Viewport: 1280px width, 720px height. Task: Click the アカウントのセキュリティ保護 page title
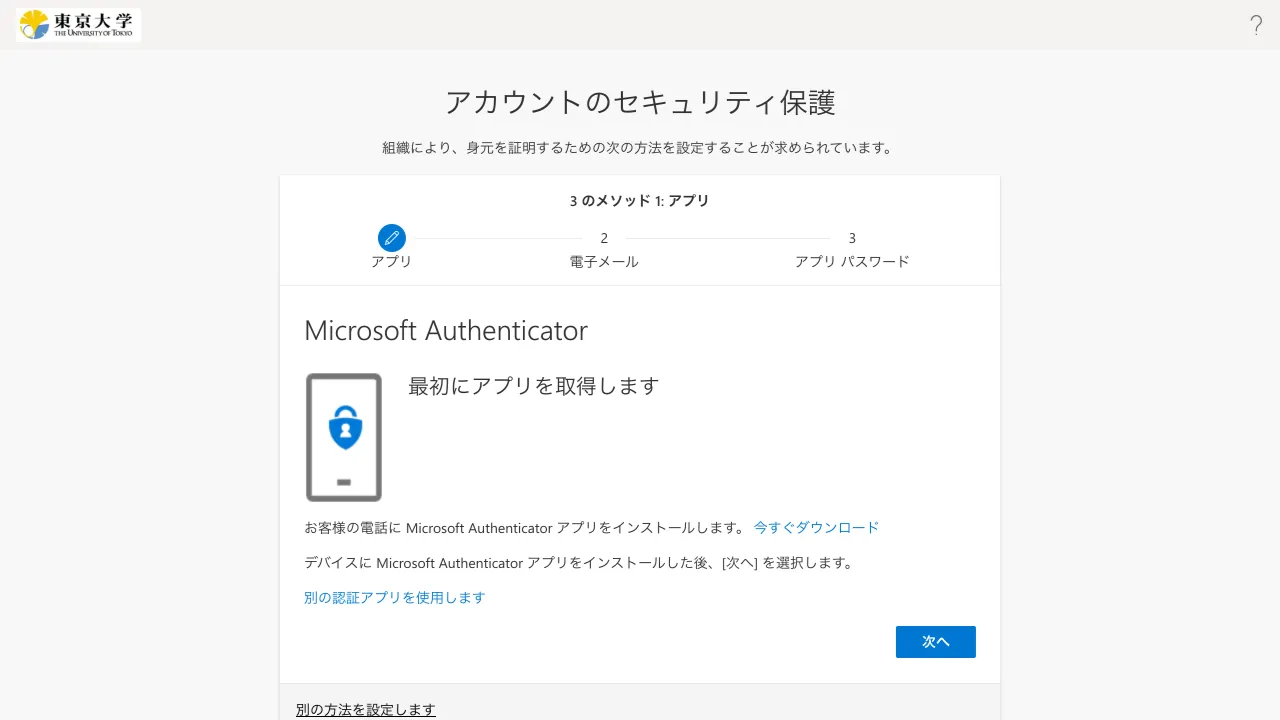click(639, 102)
